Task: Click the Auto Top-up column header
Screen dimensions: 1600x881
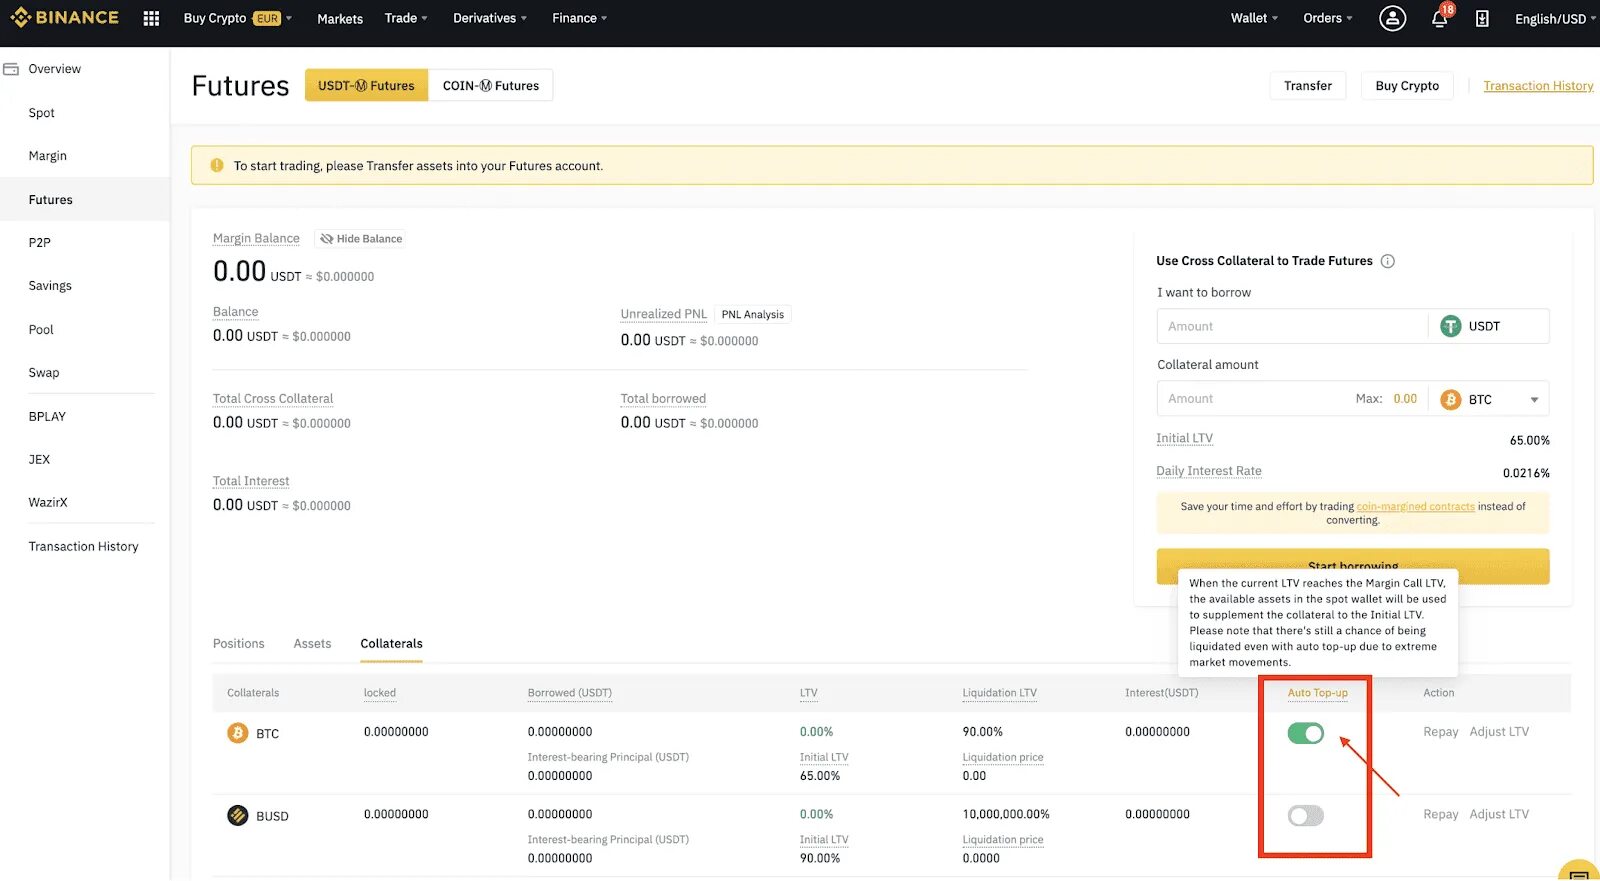Action: pyautogui.click(x=1317, y=692)
